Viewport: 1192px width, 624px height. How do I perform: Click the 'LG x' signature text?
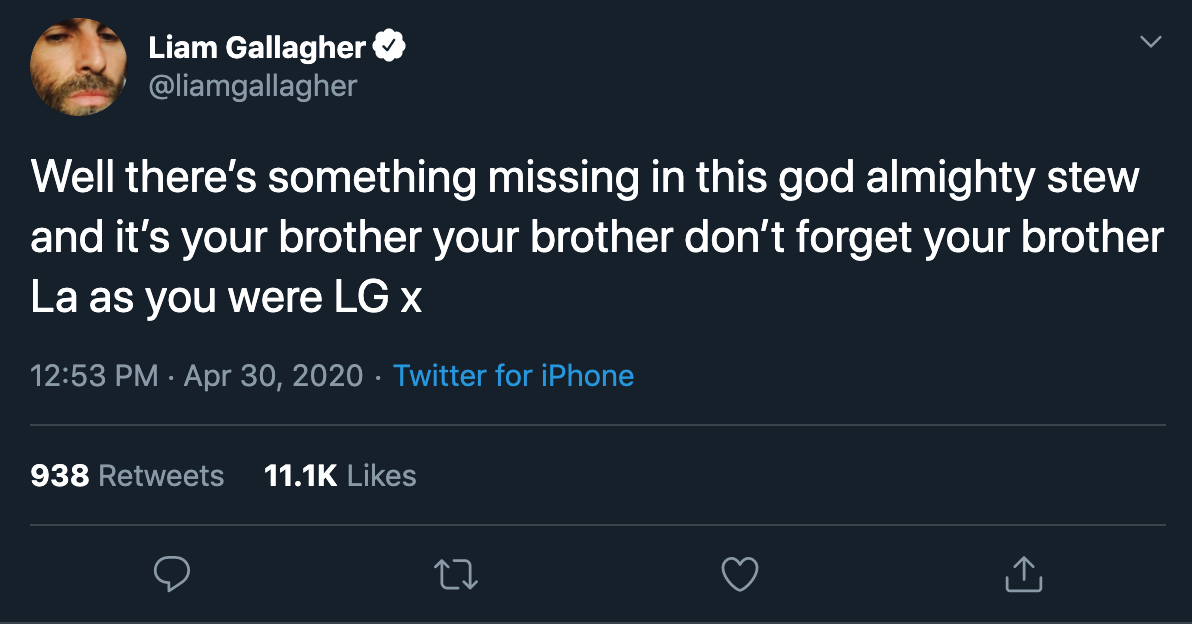point(378,298)
